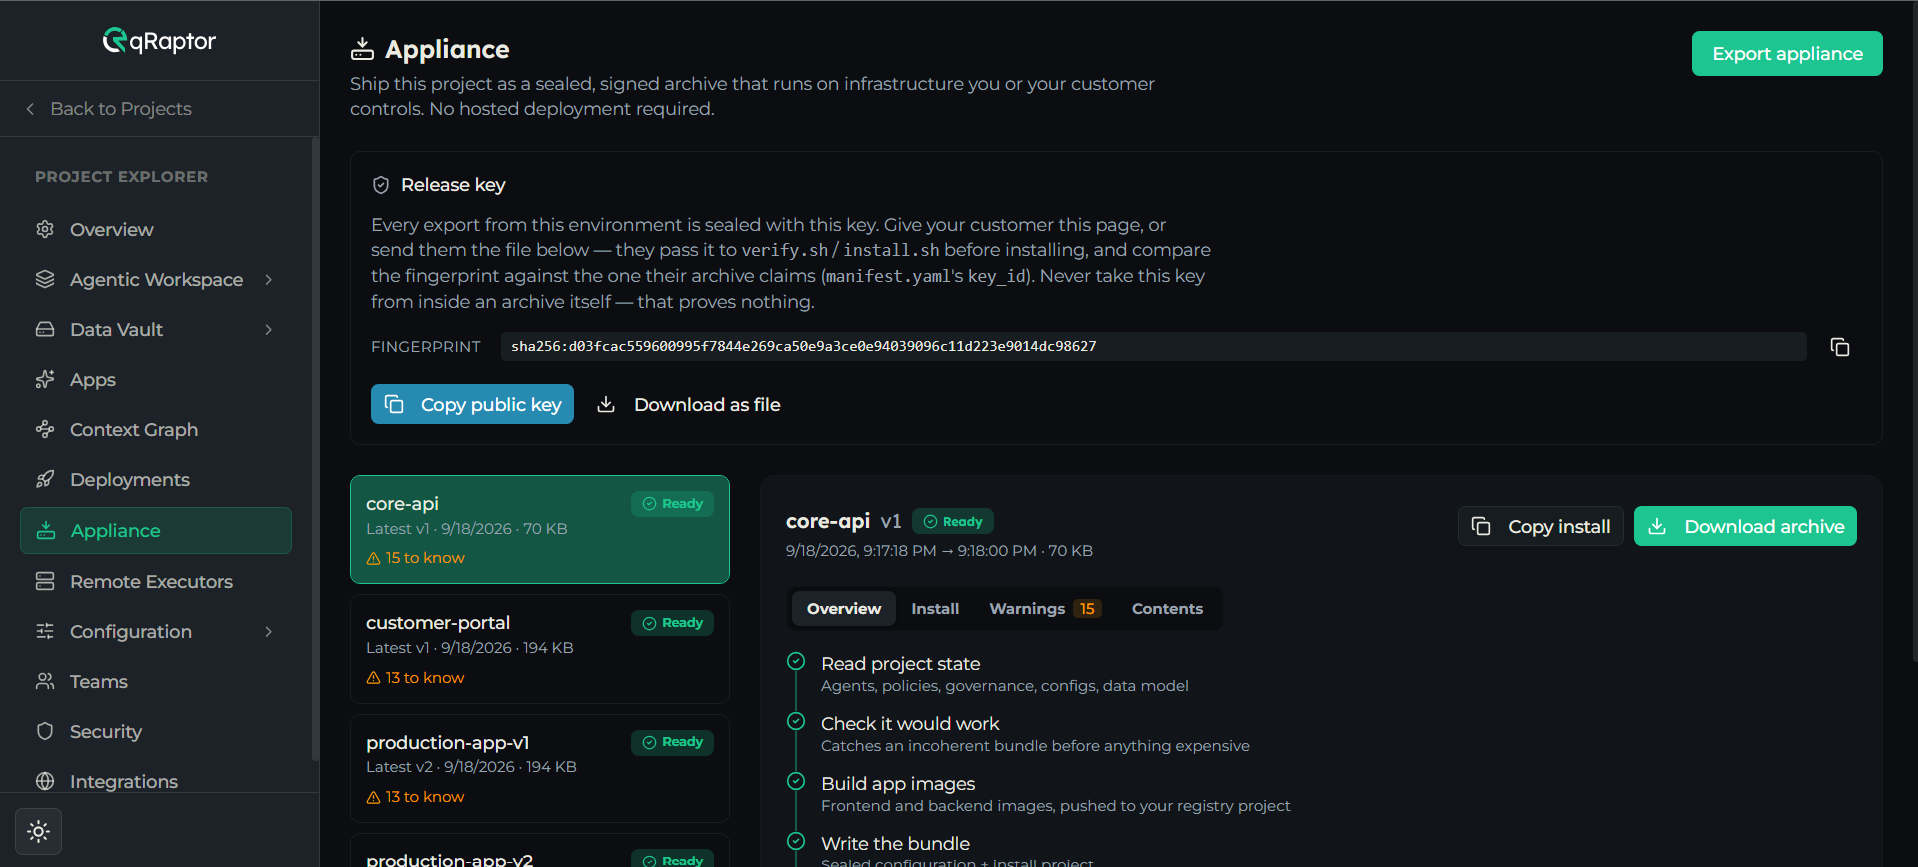Viewport: 1918px width, 867px height.
Task: Expand Configuration chevron
Action: coord(269,631)
